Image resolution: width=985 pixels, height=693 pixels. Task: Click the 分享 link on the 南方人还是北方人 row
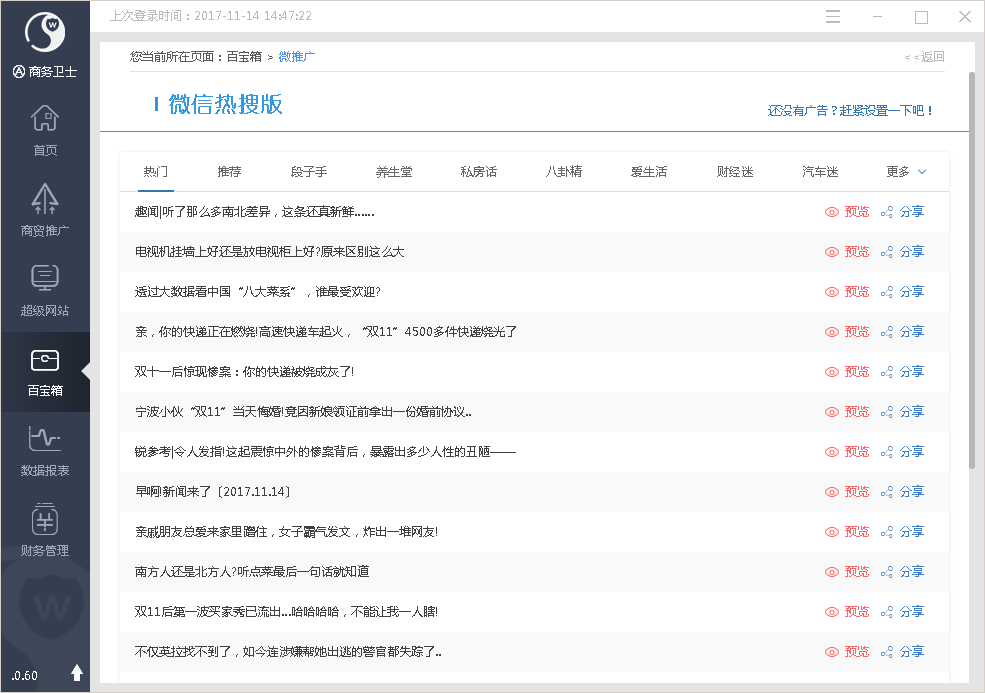click(x=911, y=571)
